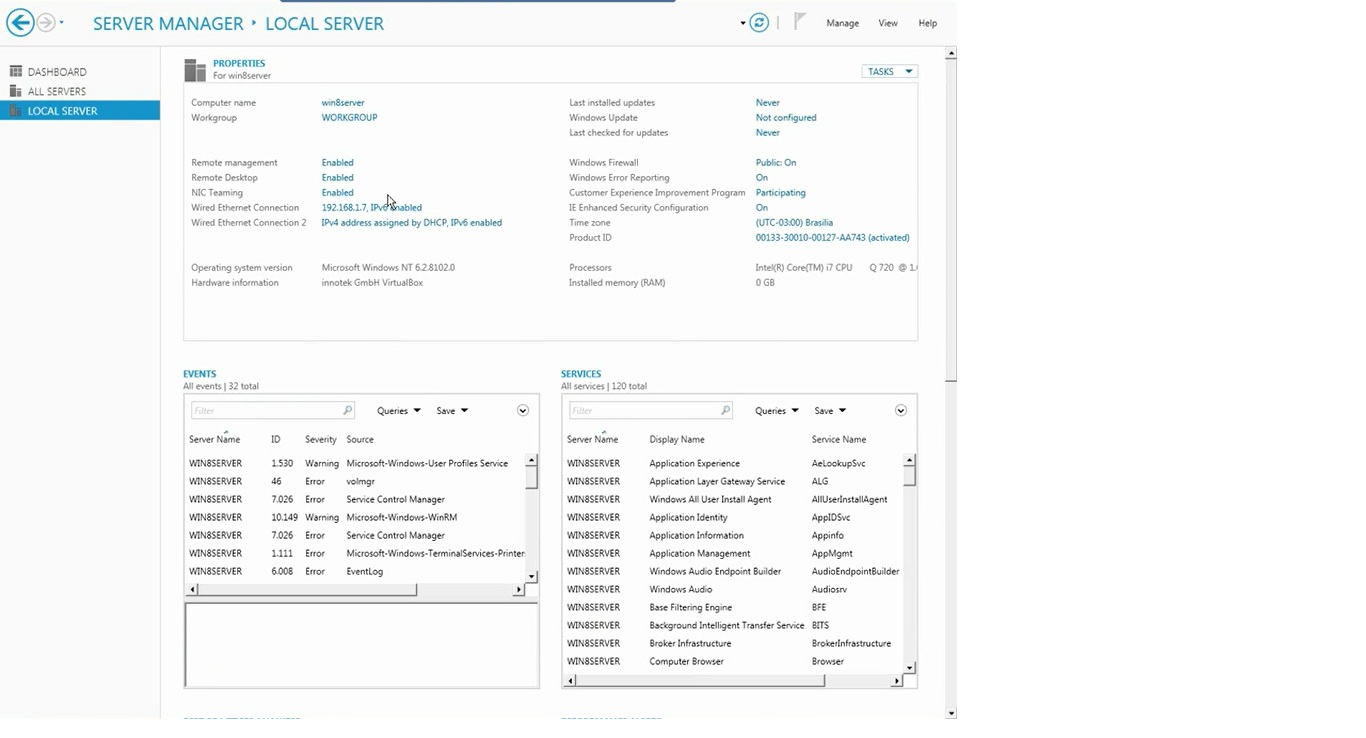Screen dimensions: 1366x738
Task: Click the Windows Firewall Public: On link
Action: pyautogui.click(x=776, y=163)
